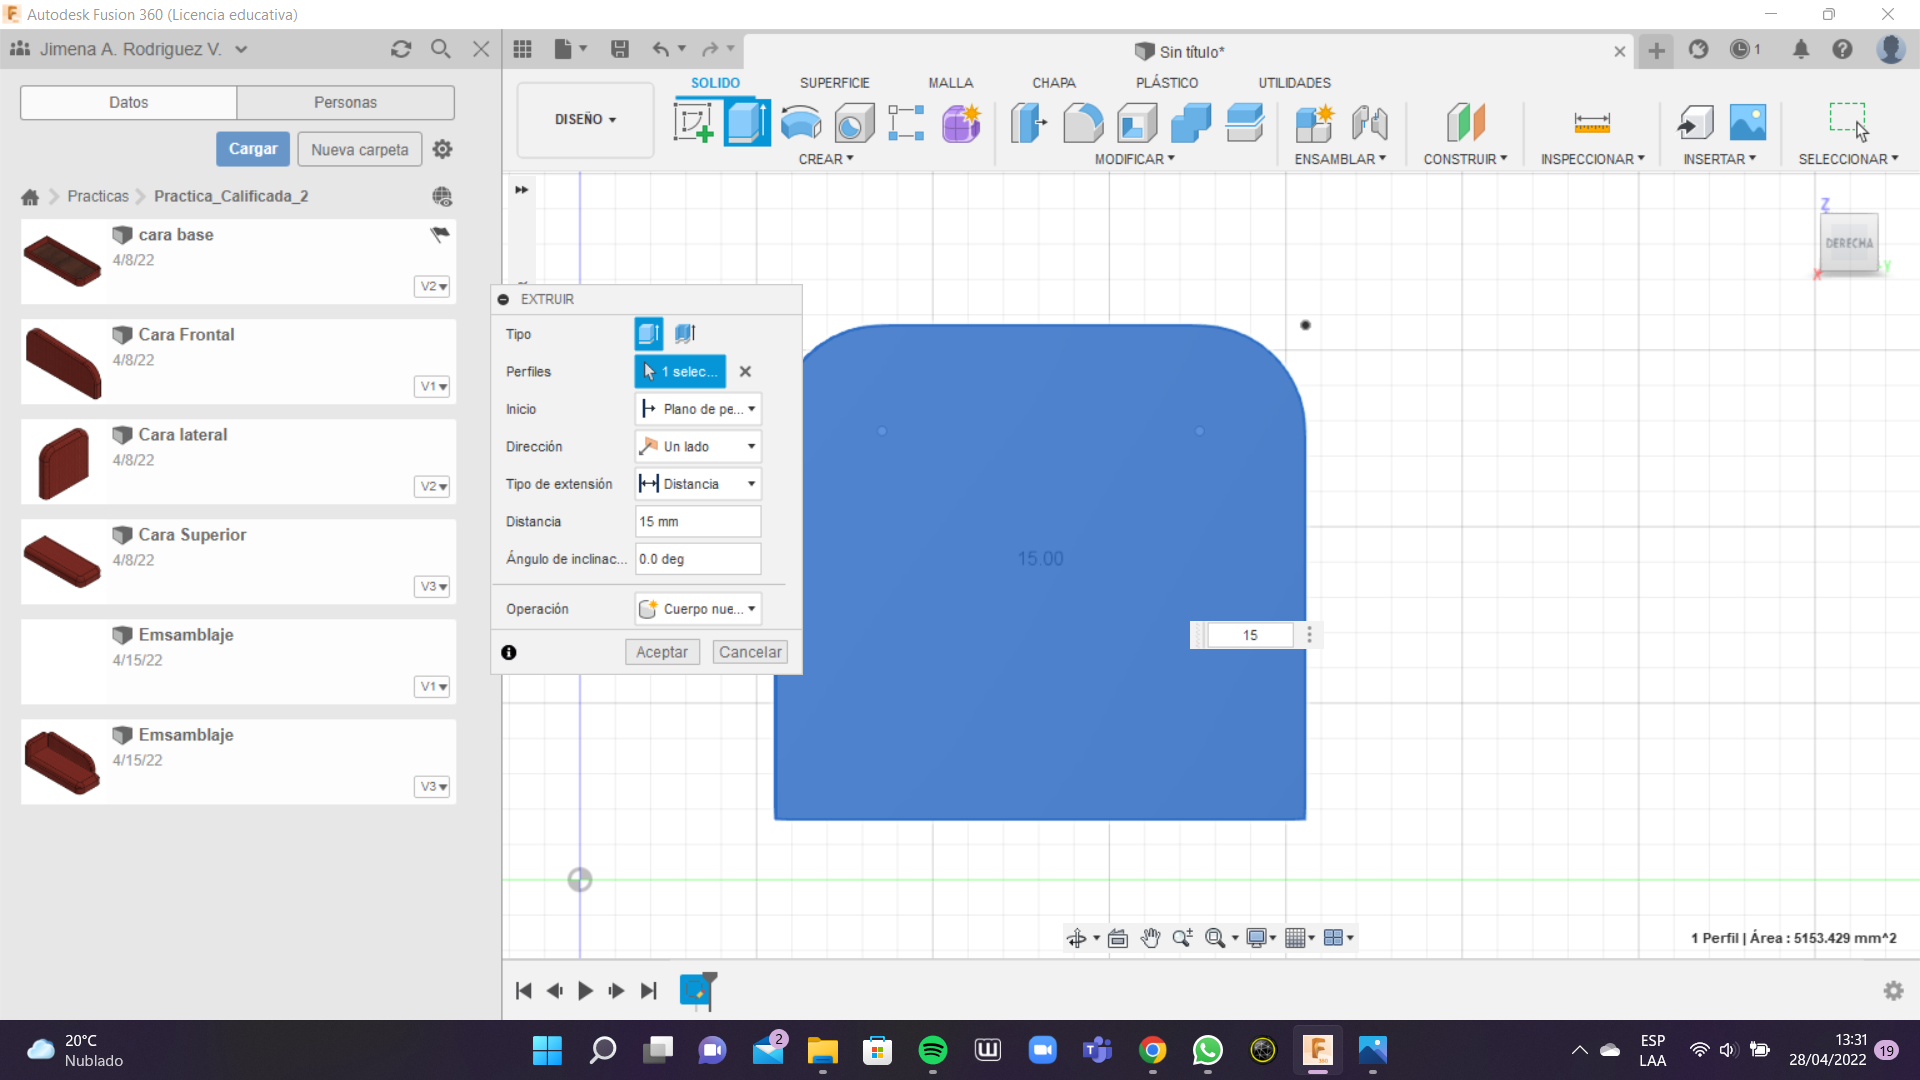Click the Insert Canvas image icon
1920x1080 pixels.
[1747, 123]
